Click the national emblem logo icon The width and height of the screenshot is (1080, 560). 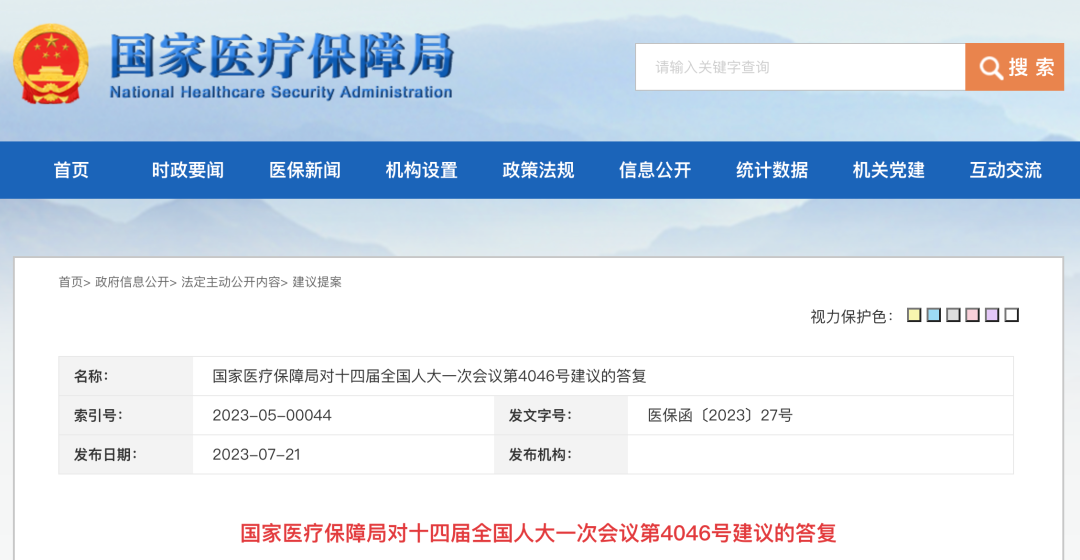pyautogui.click(x=51, y=65)
